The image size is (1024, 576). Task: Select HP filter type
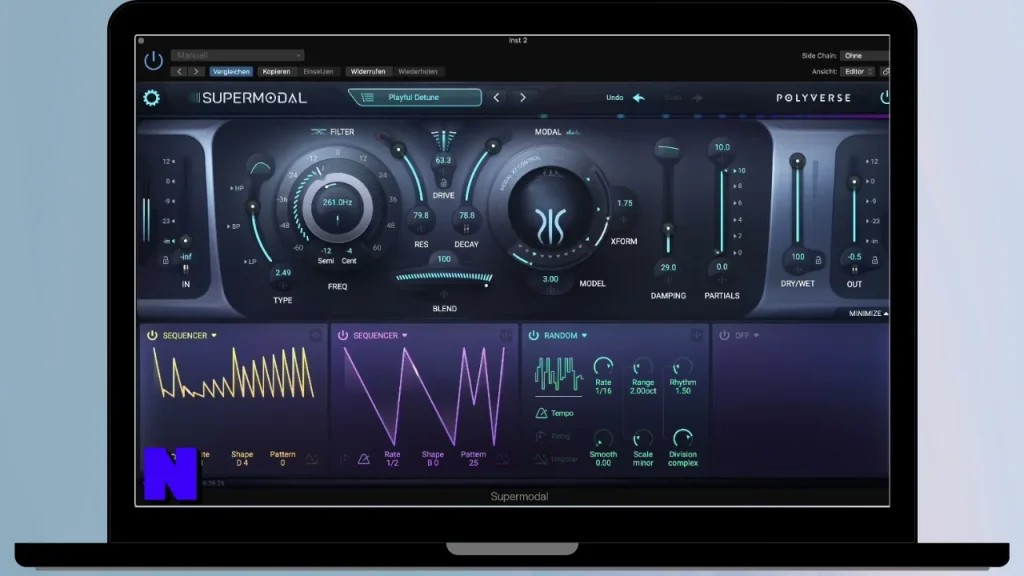[237, 188]
